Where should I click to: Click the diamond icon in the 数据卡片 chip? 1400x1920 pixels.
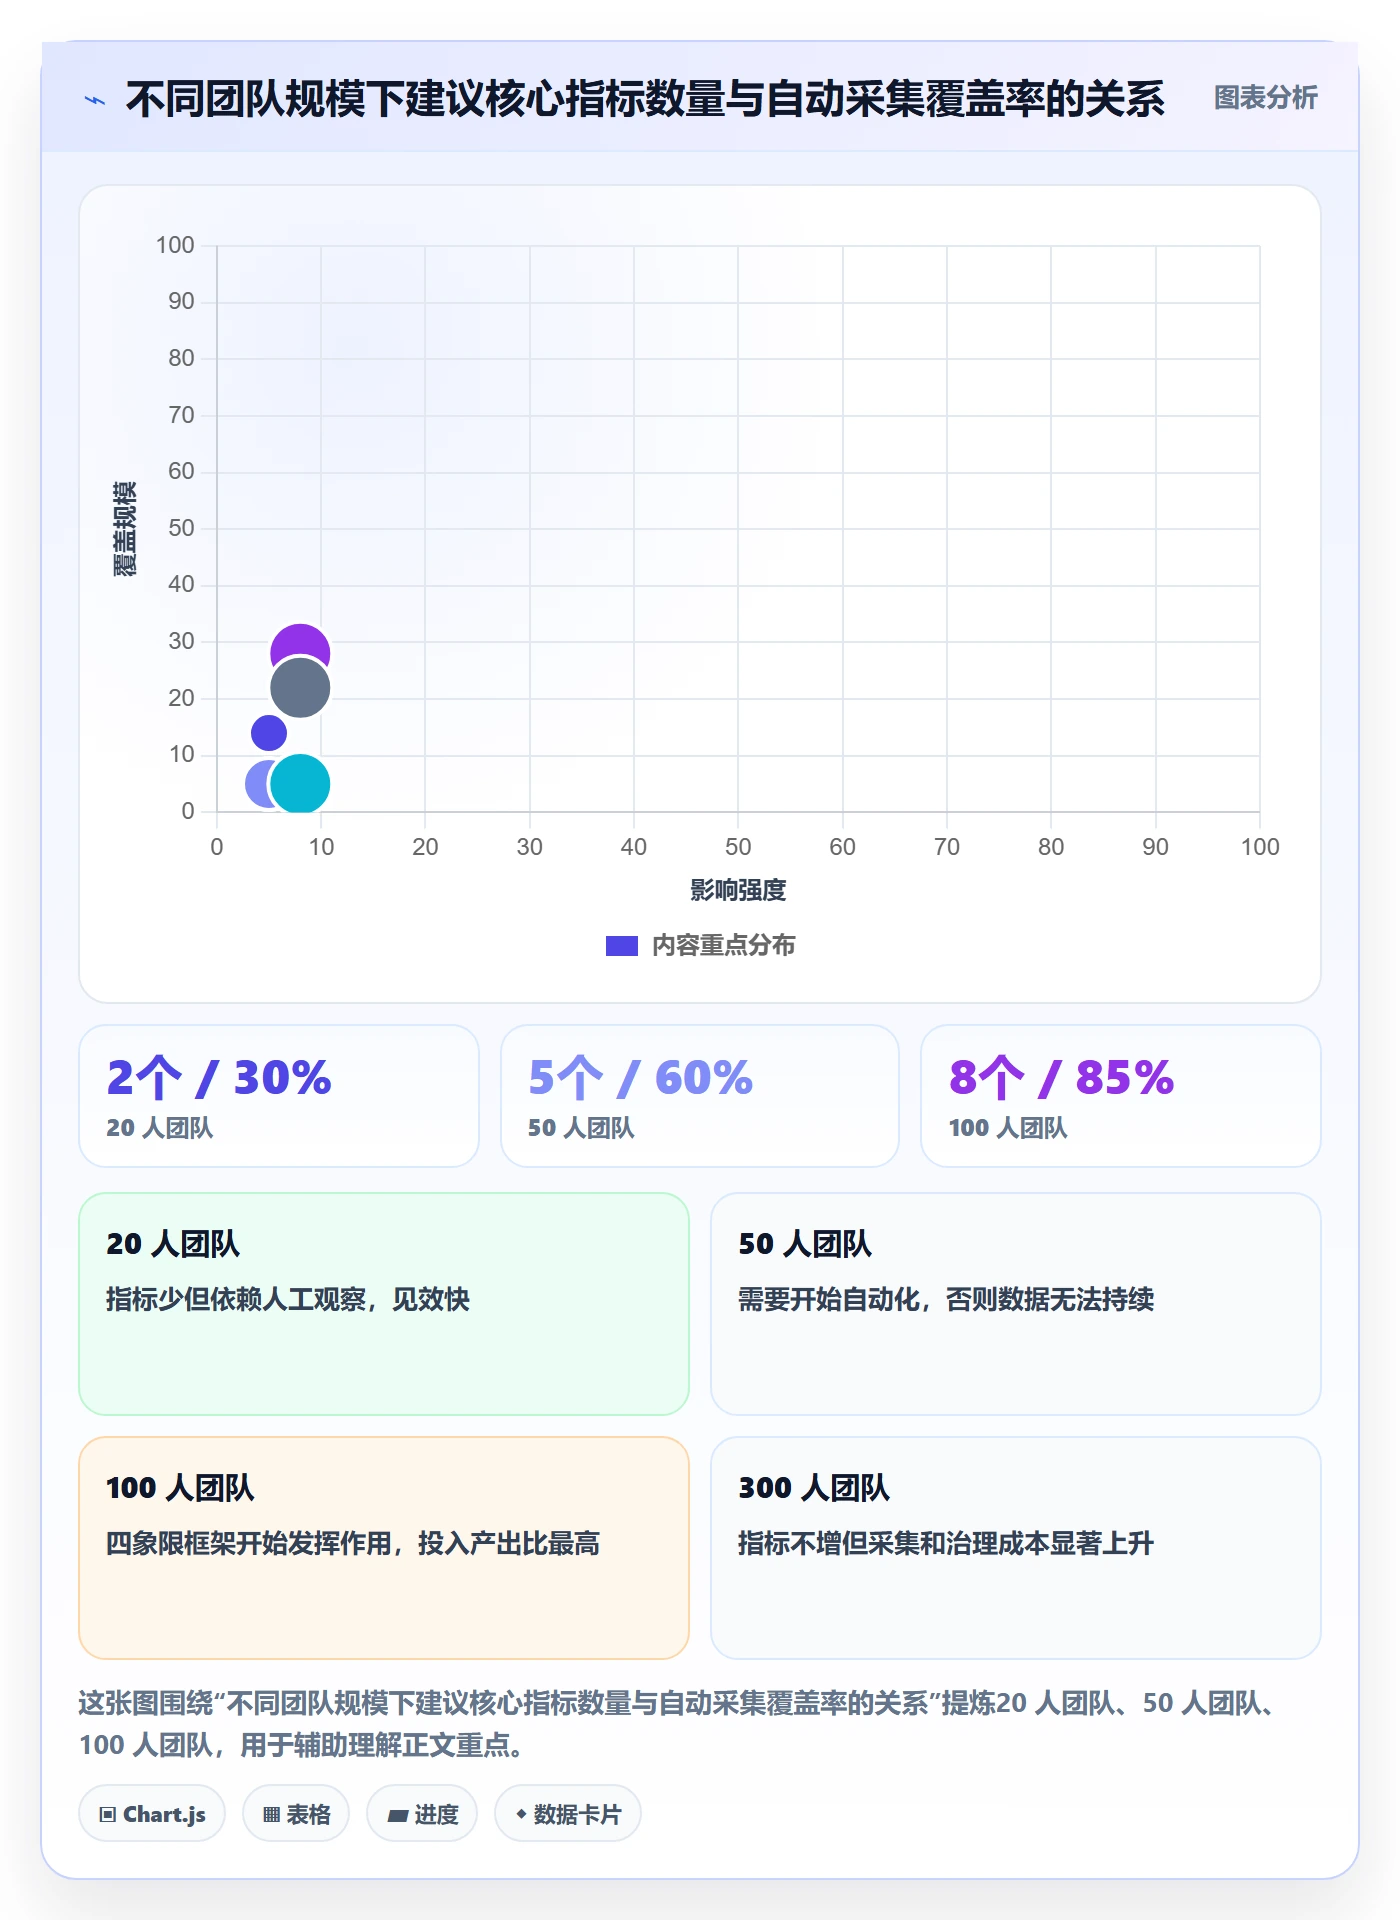(x=521, y=1814)
